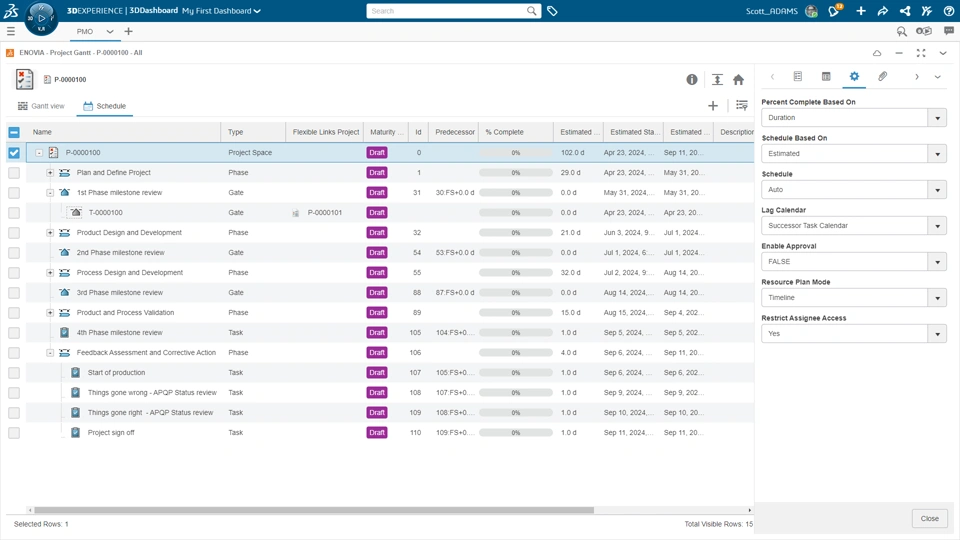The height and width of the screenshot is (540, 960).
Task: Check the T-0000100 row checkbox
Action: [14, 212]
